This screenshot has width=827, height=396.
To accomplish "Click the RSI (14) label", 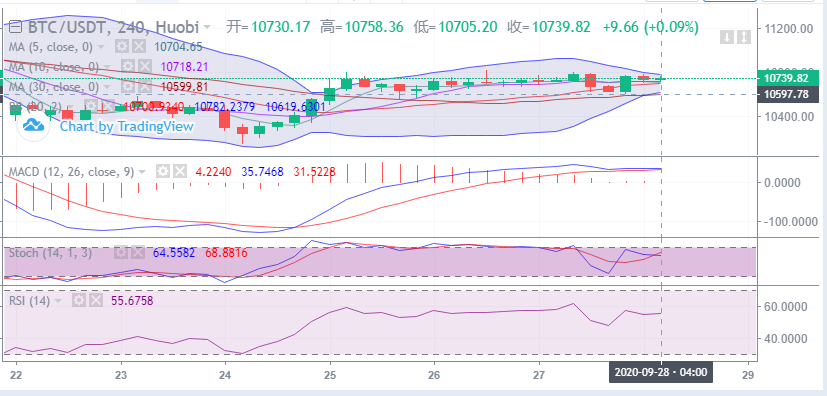I will 29,301.
